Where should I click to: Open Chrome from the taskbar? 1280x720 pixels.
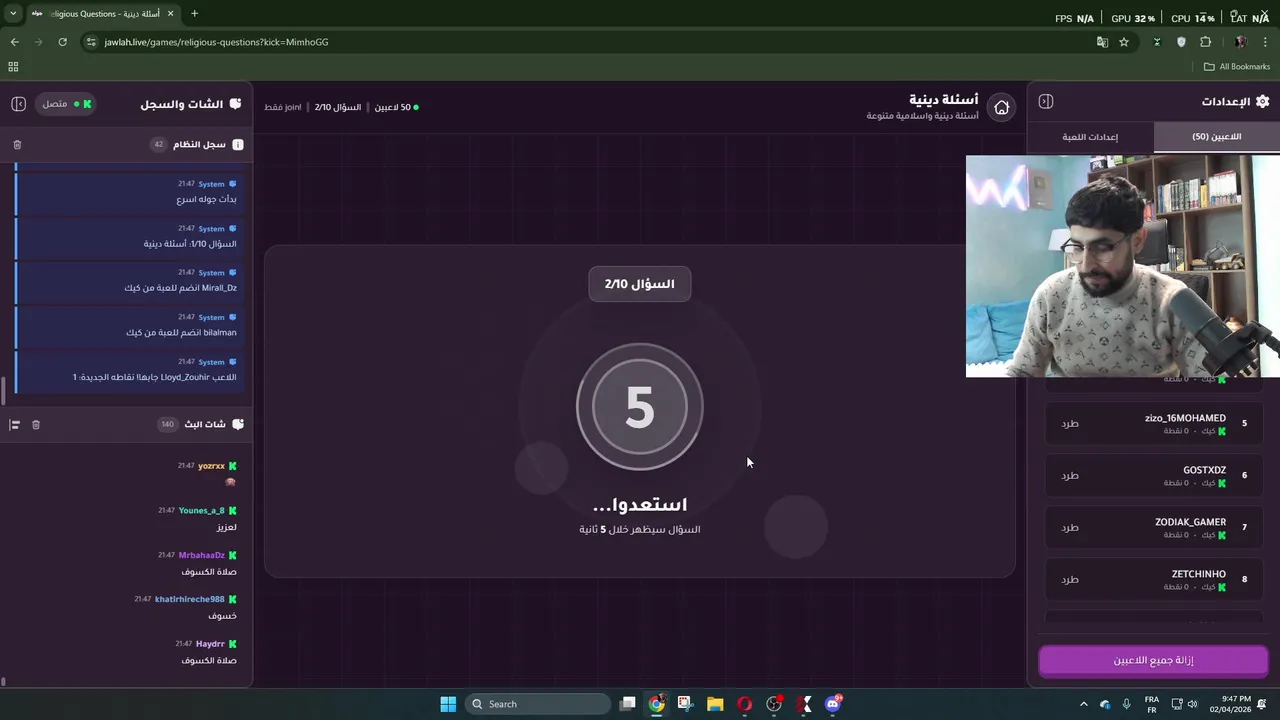(x=656, y=704)
